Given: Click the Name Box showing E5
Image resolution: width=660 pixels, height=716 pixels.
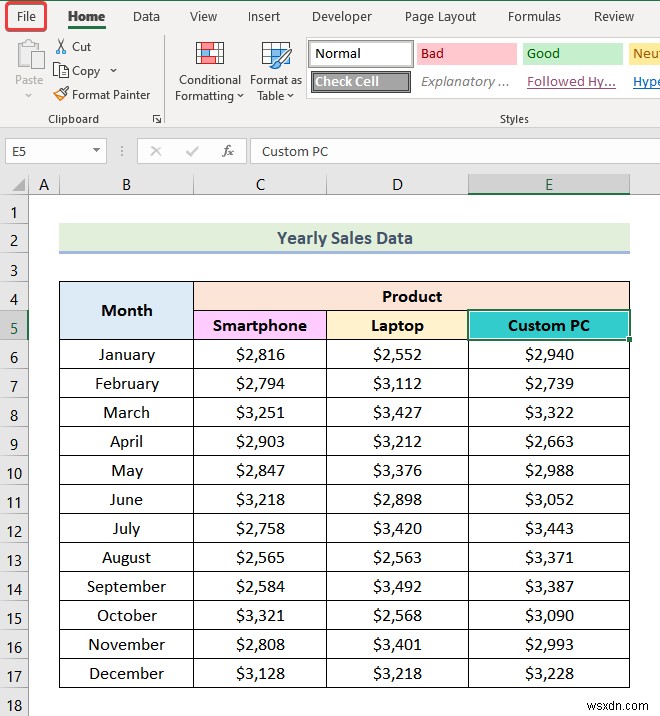Looking at the screenshot, I should [x=48, y=151].
